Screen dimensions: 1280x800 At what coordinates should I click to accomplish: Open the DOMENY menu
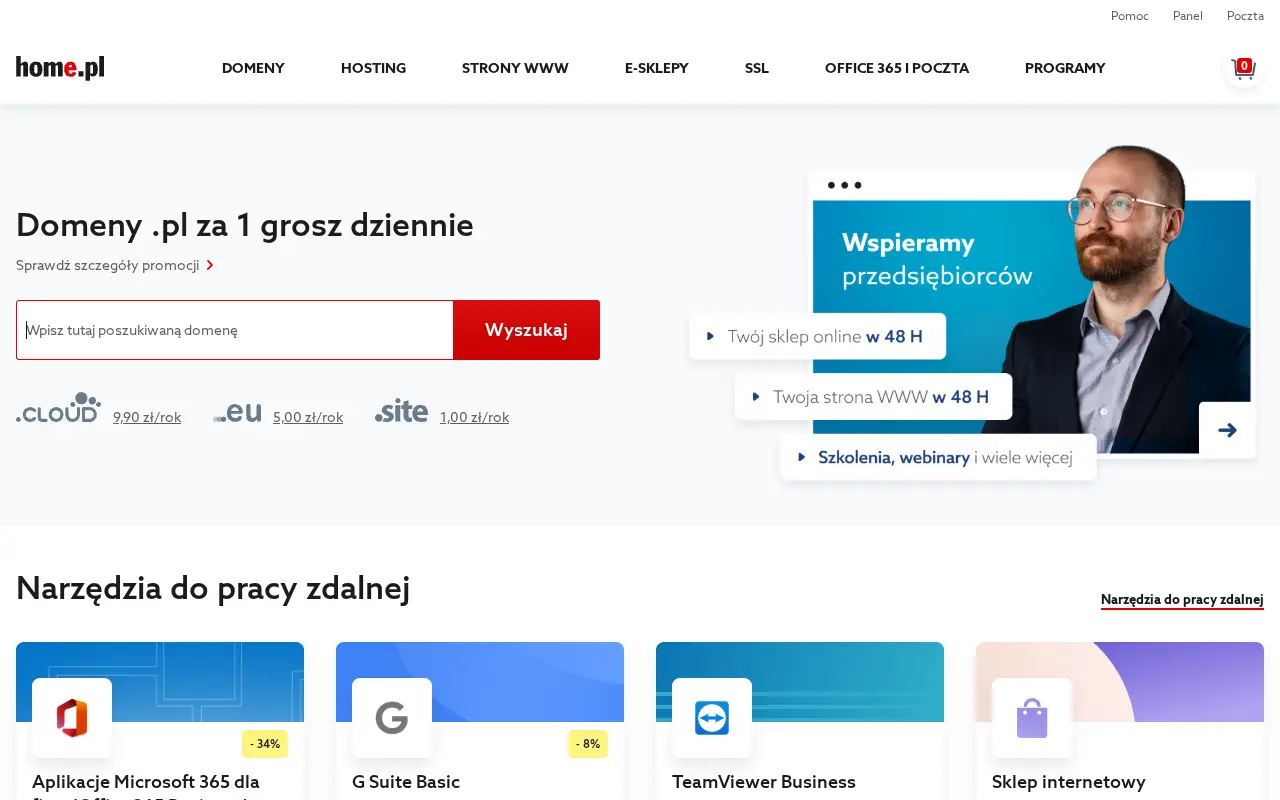[253, 68]
